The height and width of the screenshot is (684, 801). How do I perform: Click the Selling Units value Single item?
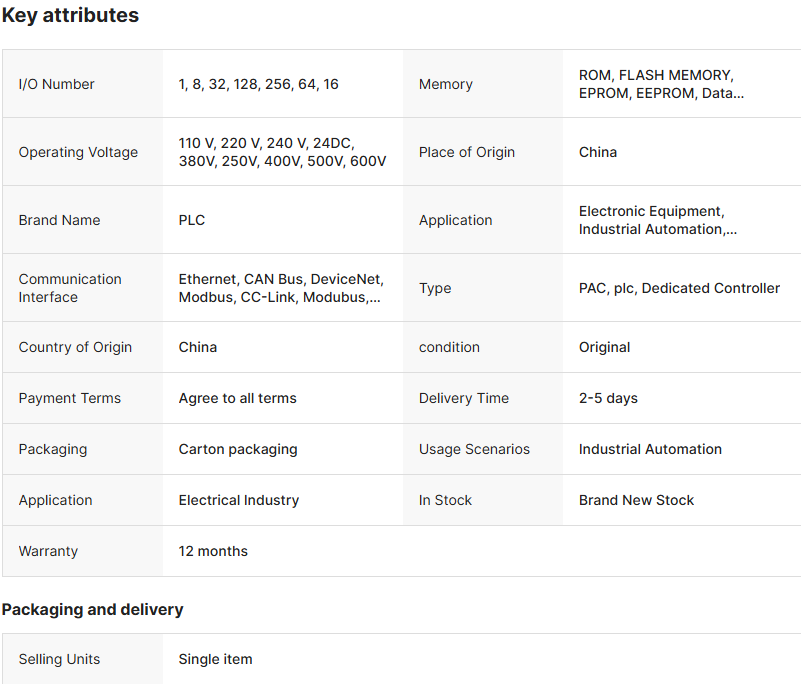215,659
